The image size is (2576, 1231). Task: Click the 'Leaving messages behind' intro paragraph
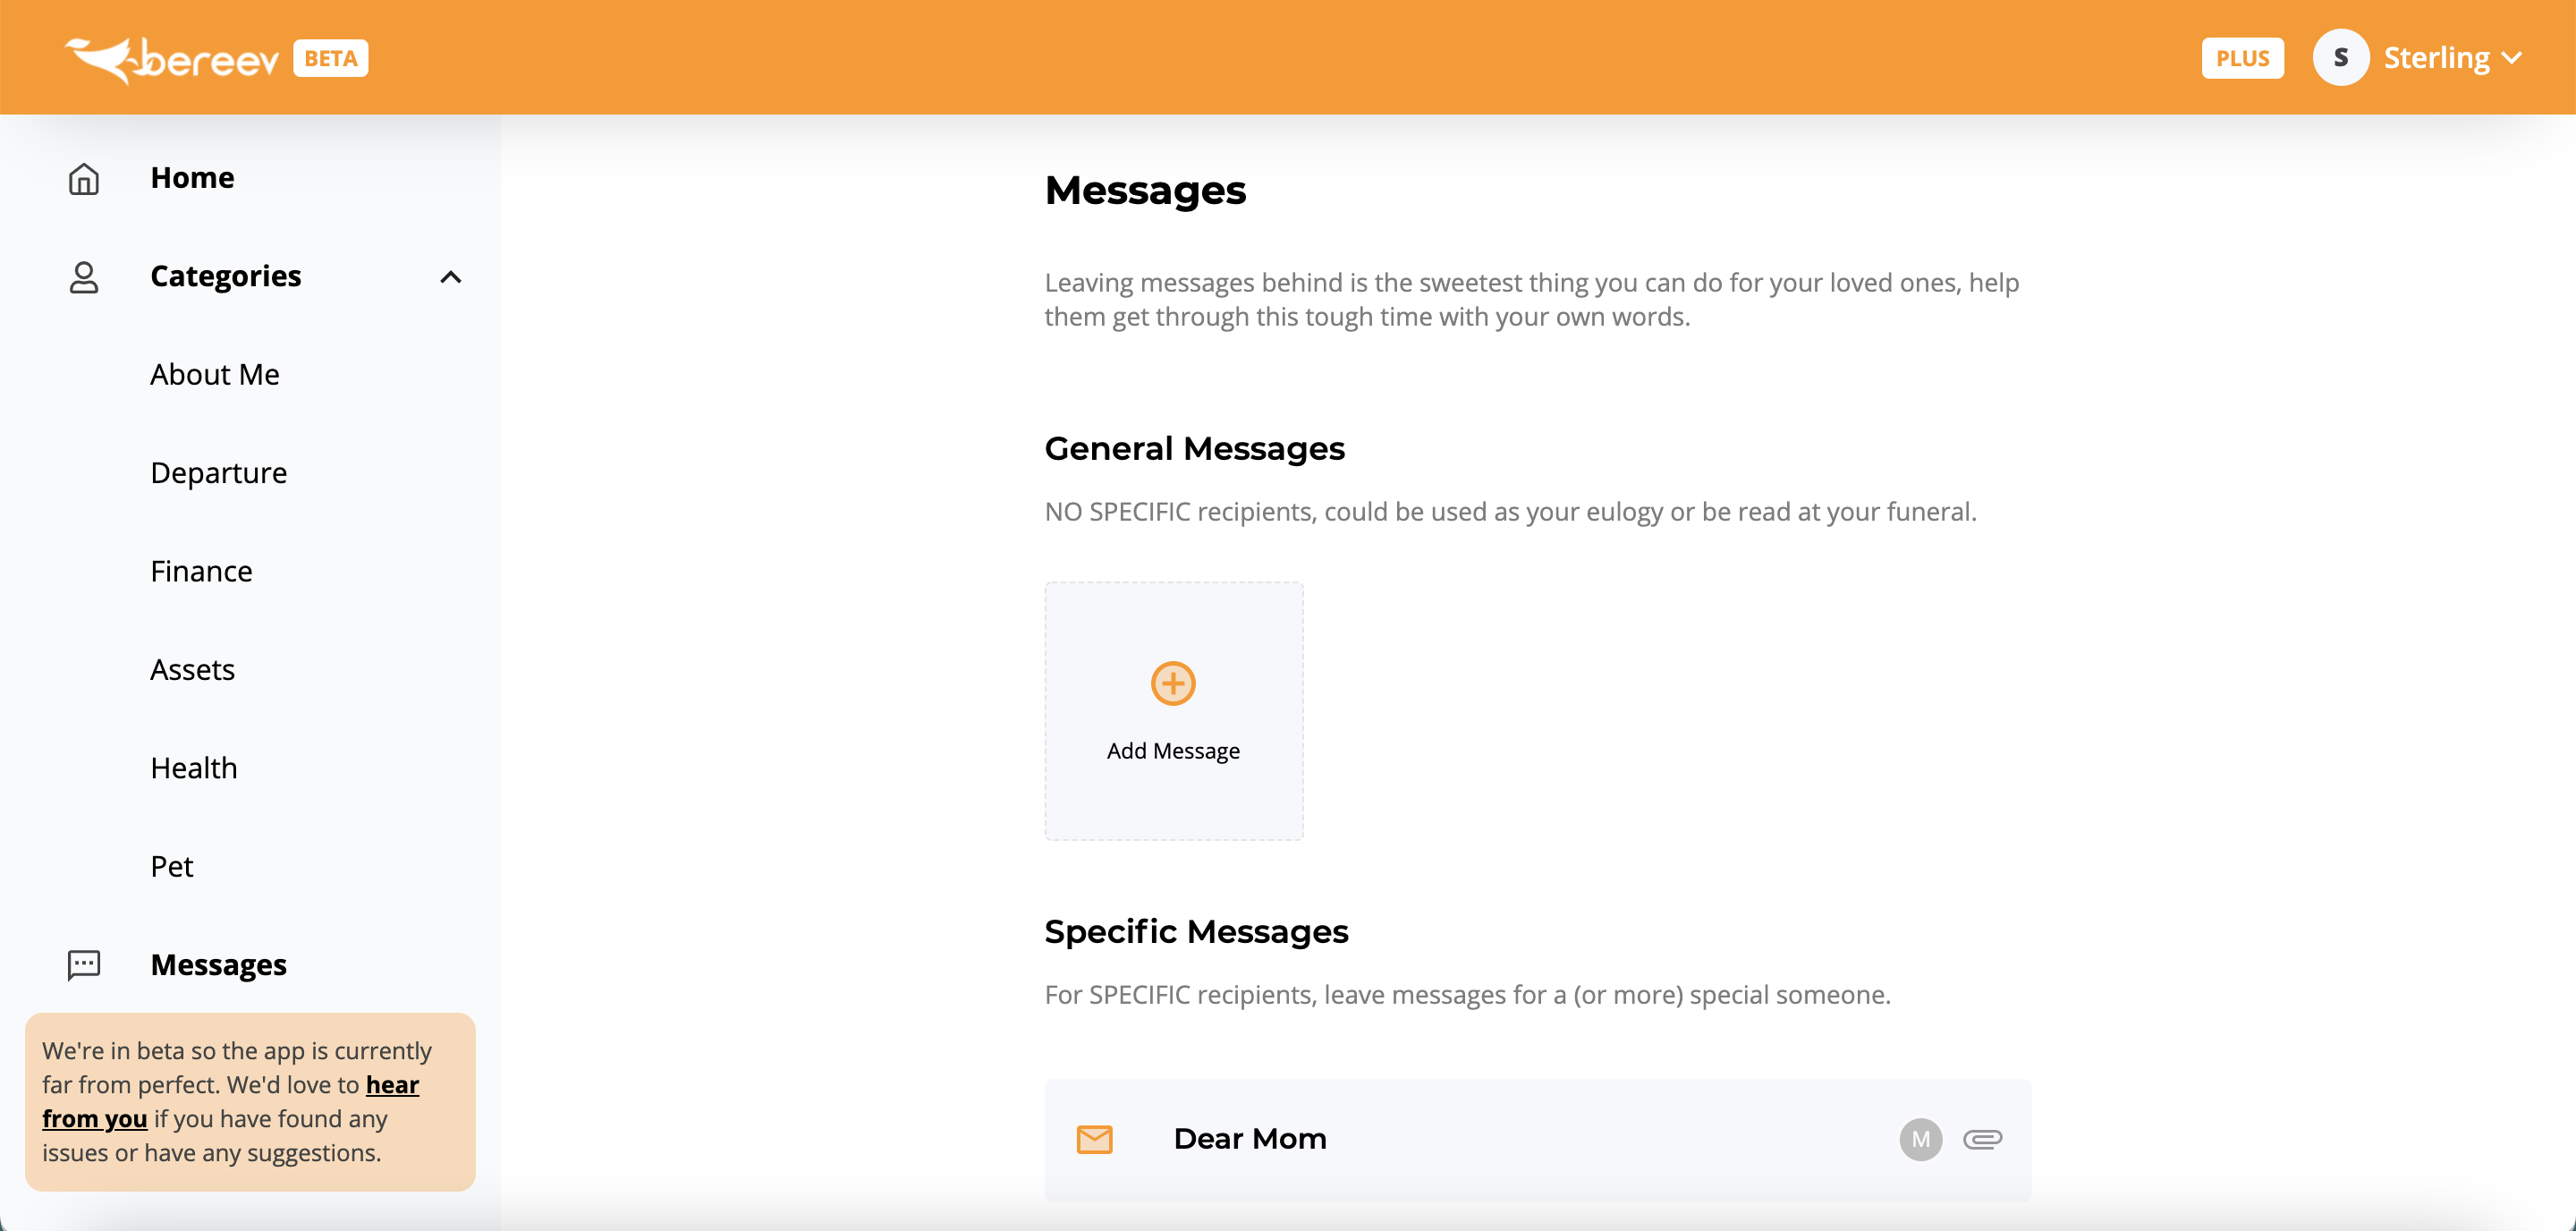pos(1531,300)
